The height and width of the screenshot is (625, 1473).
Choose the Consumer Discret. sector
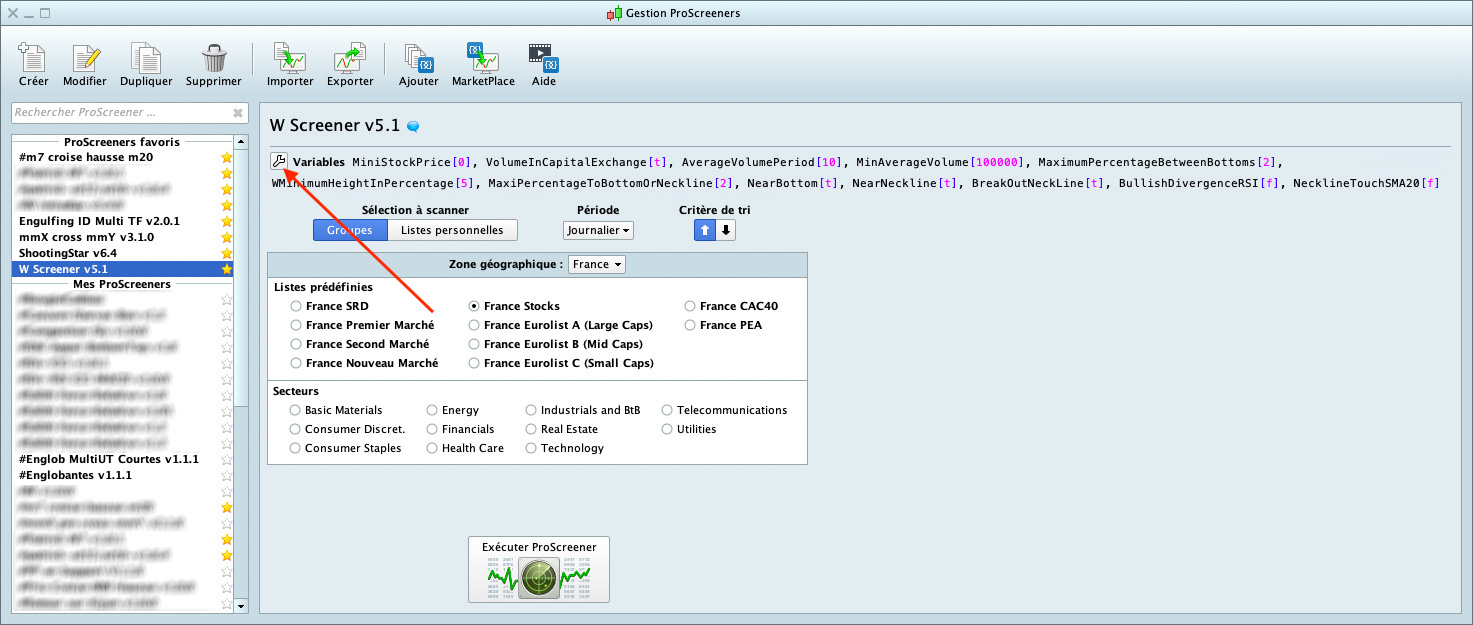tap(295, 429)
